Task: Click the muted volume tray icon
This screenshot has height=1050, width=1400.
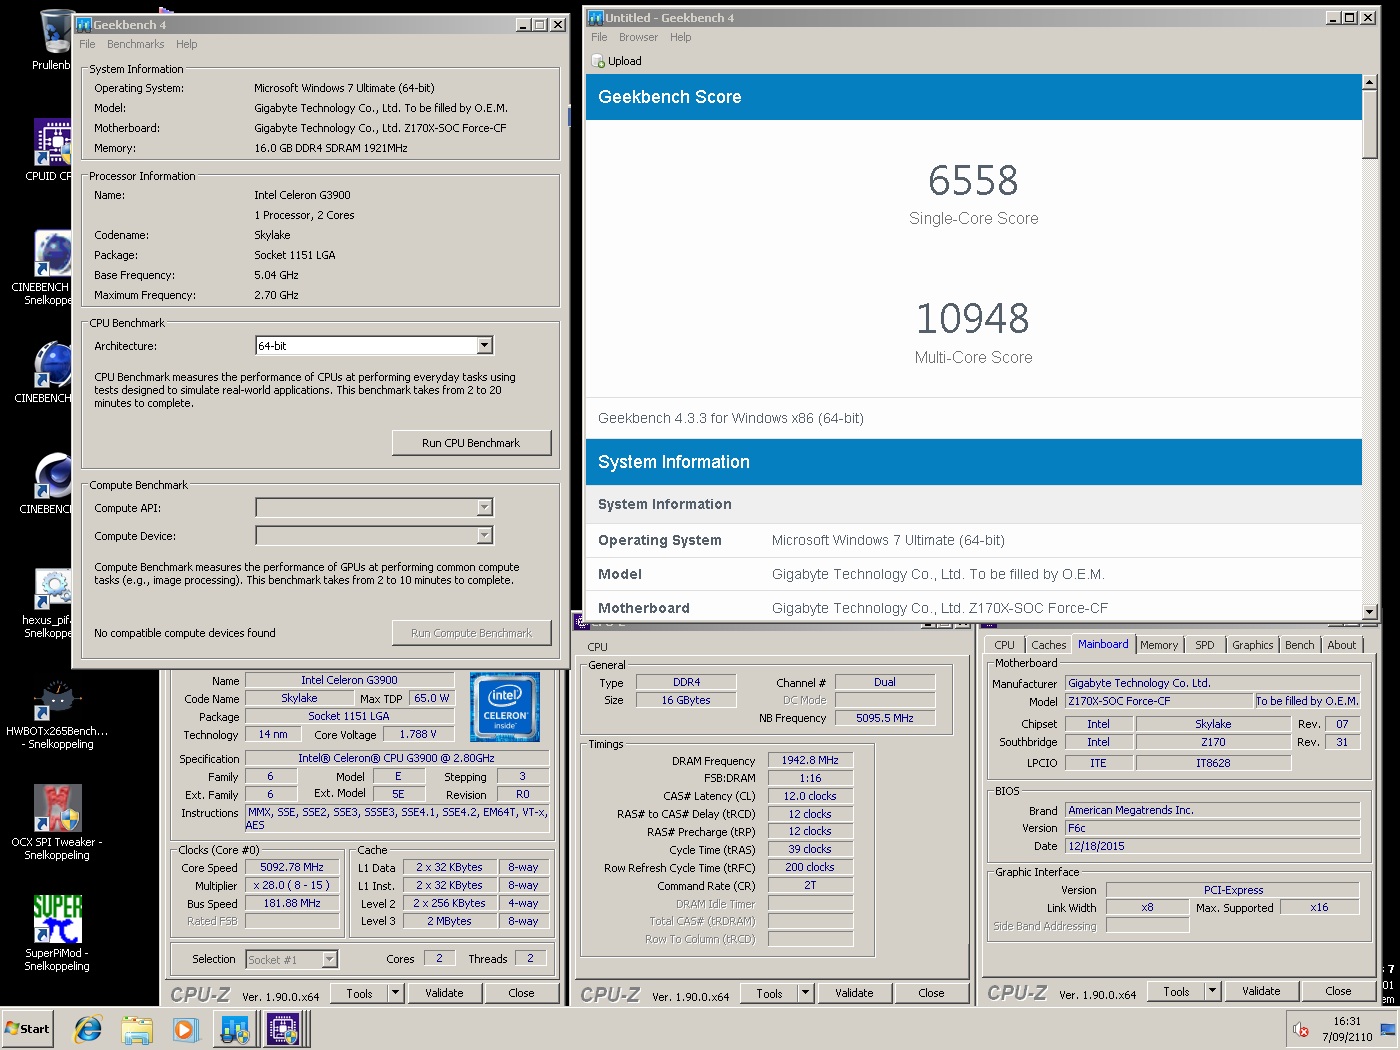Action: point(1300,1029)
